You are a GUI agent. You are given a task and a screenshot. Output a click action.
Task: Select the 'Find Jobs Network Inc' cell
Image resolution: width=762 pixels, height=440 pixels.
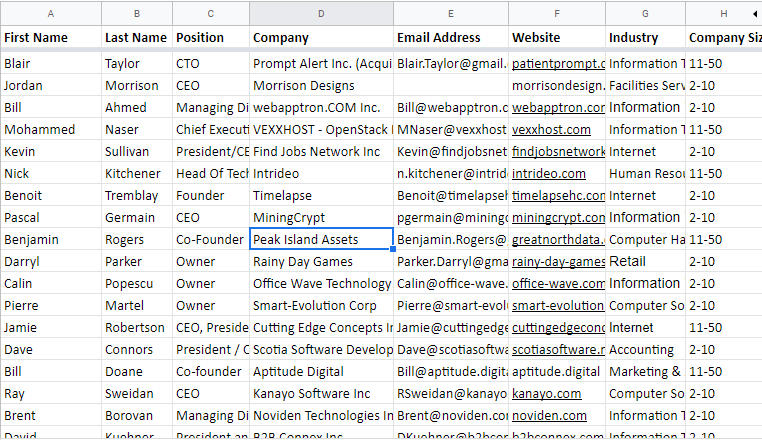tap(321, 152)
